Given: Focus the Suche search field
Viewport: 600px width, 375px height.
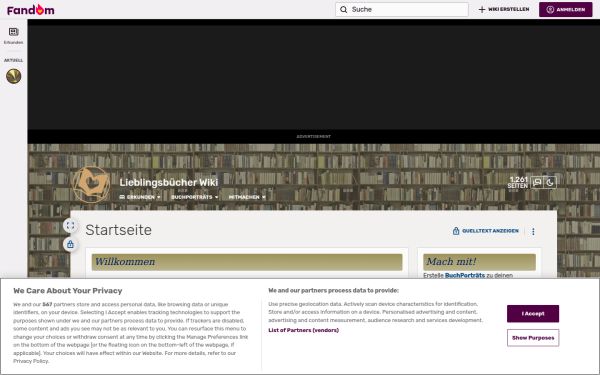Looking at the screenshot, I should (402, 10).
